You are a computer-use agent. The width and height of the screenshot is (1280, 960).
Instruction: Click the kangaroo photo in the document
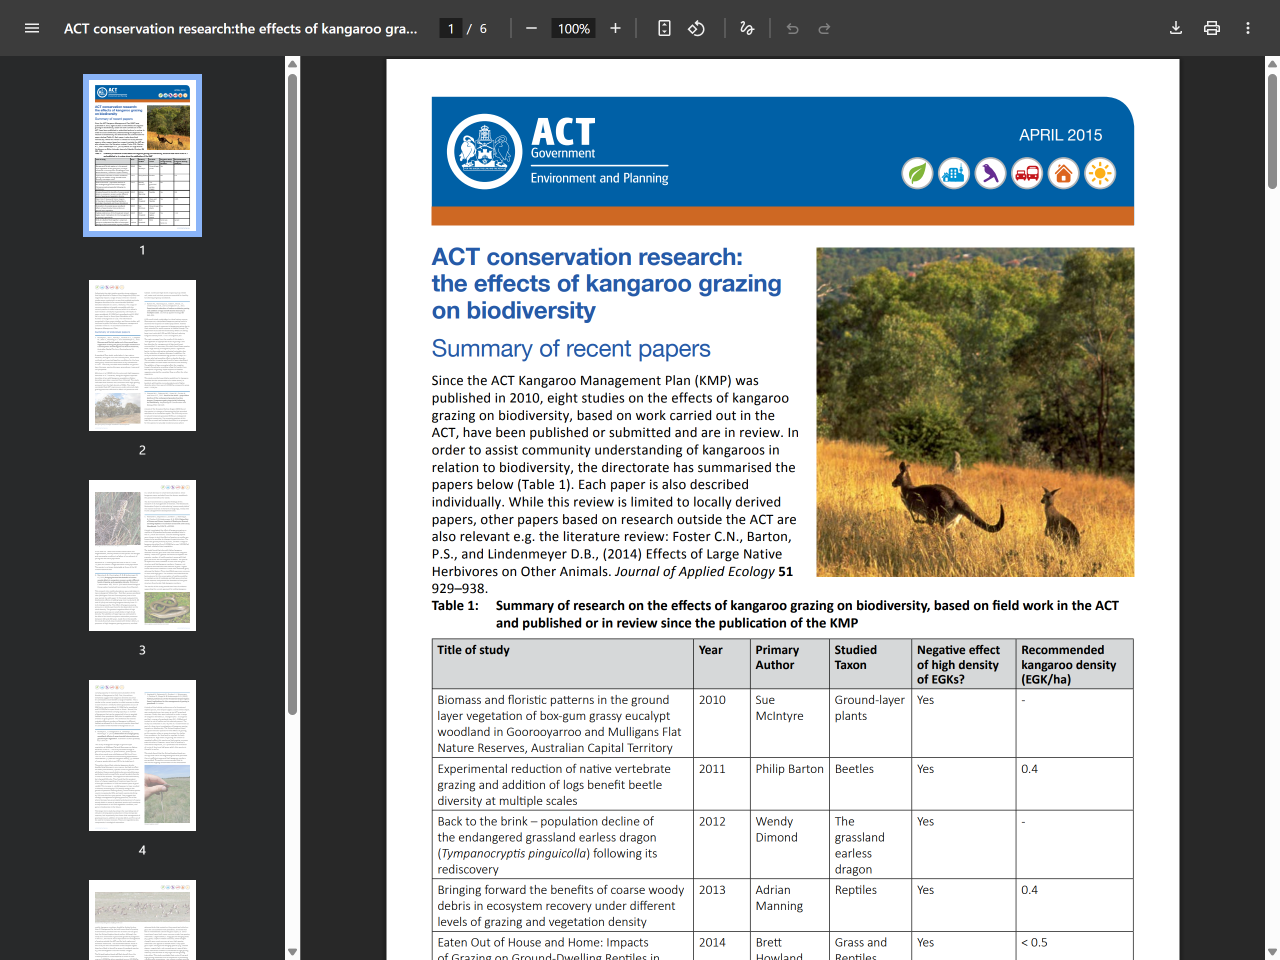pos(975,412)
